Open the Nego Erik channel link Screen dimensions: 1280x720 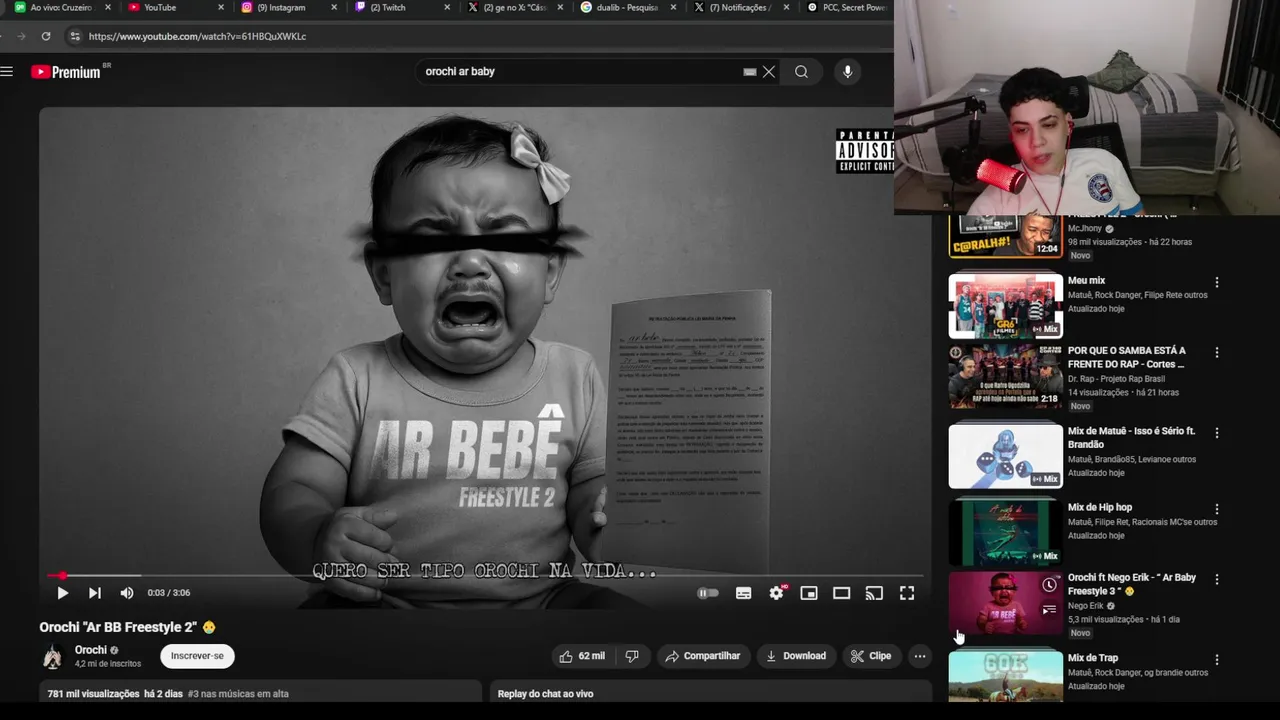[x=1086, y=606]
